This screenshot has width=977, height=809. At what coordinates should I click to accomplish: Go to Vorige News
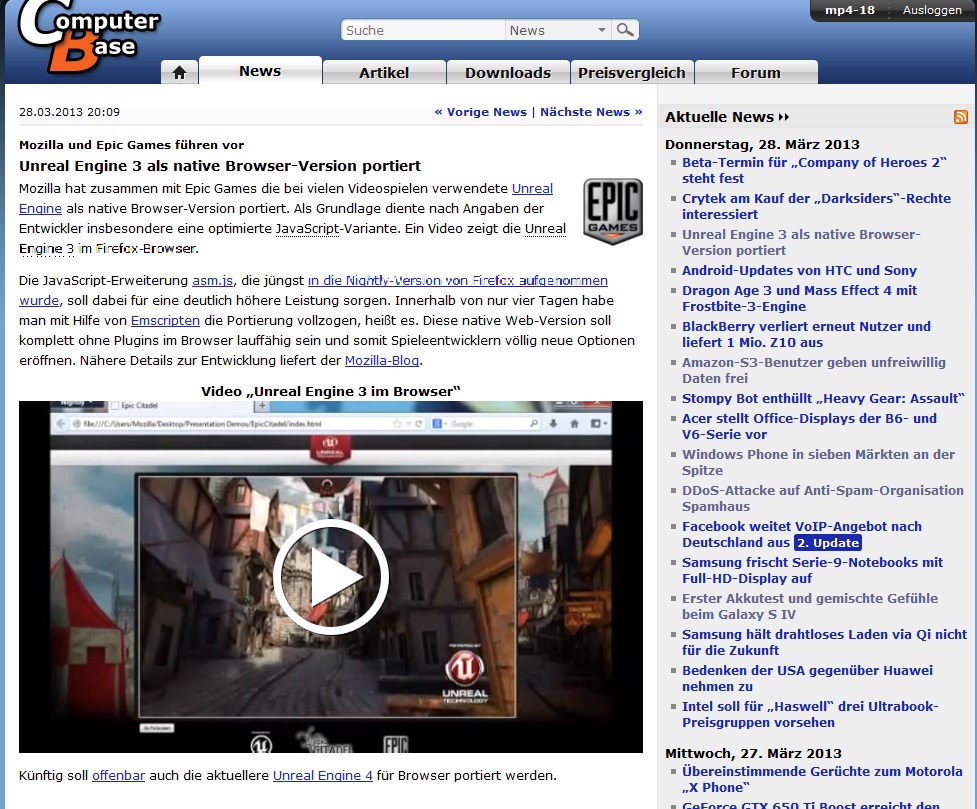480,112
